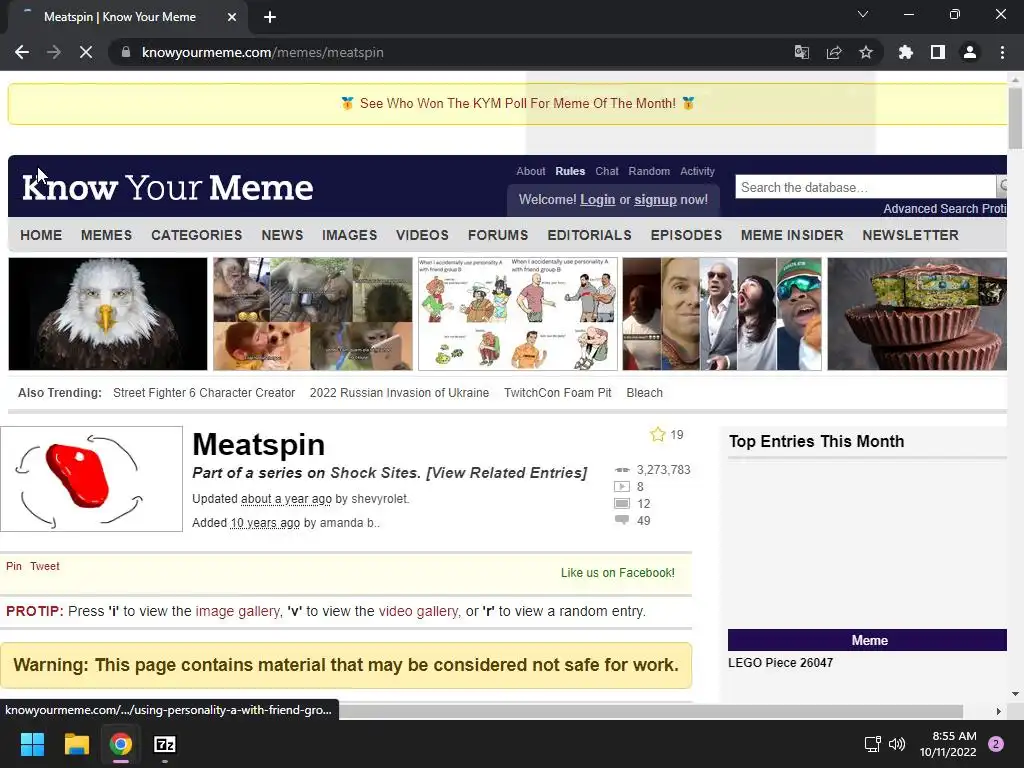Click the site lock icon
1024x768 pixels.
pyautogui.click(x=126, y=52)
